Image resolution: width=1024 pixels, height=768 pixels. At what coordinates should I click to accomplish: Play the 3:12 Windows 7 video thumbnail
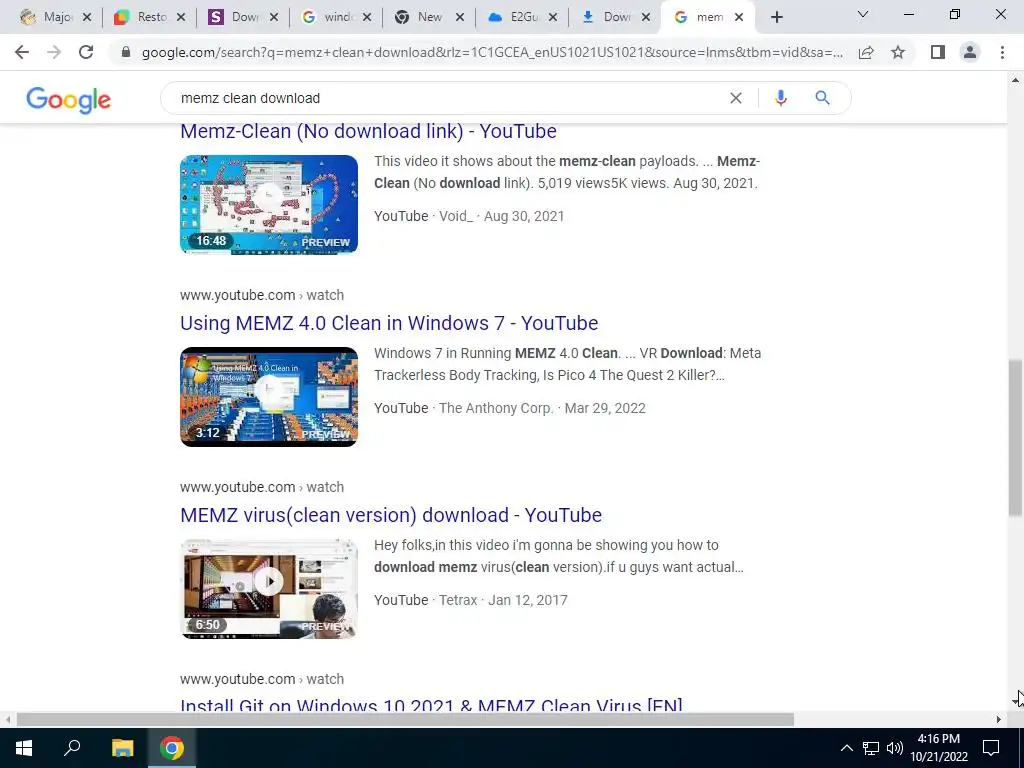269,396
